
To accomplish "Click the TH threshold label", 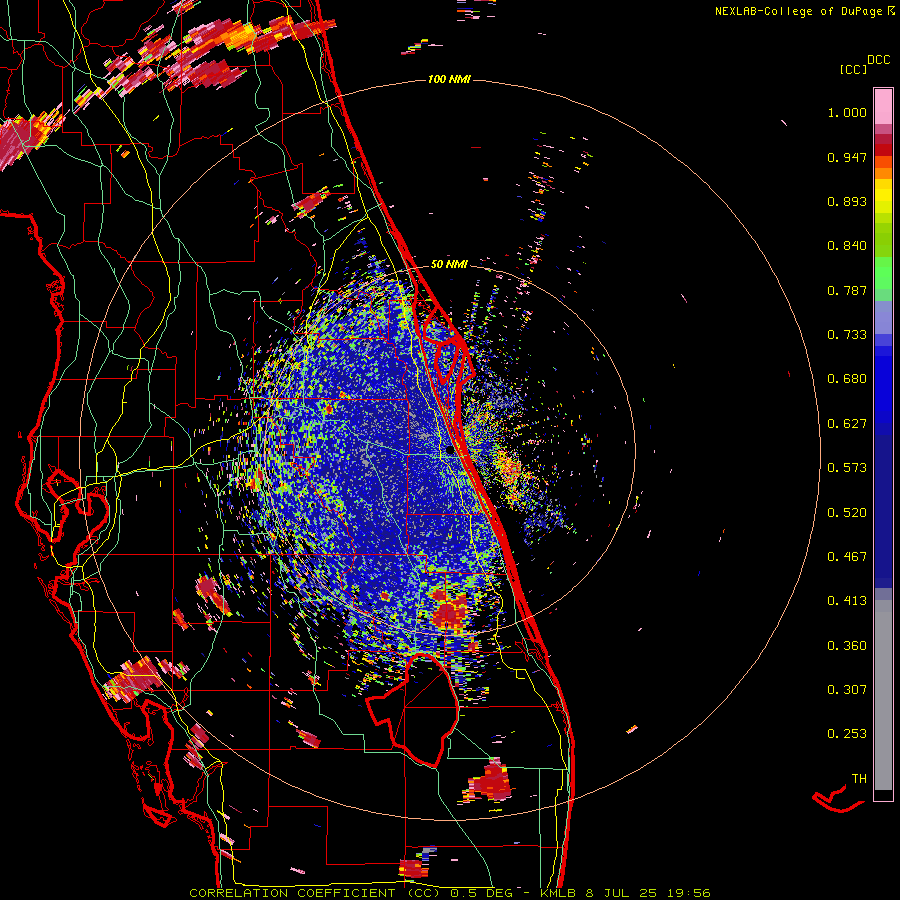I will click(x=859, y=779).
